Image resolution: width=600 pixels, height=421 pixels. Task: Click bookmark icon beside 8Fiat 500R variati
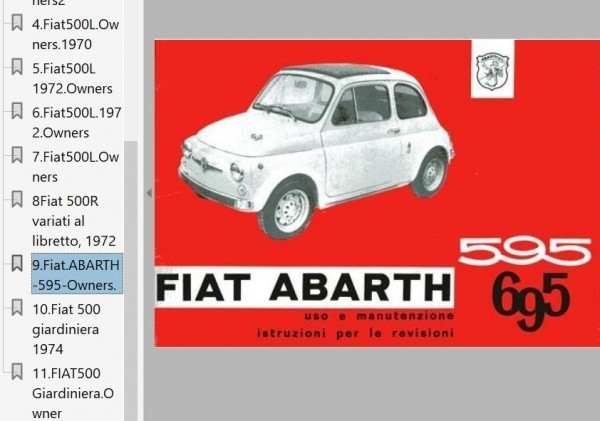tap(17, 199)
